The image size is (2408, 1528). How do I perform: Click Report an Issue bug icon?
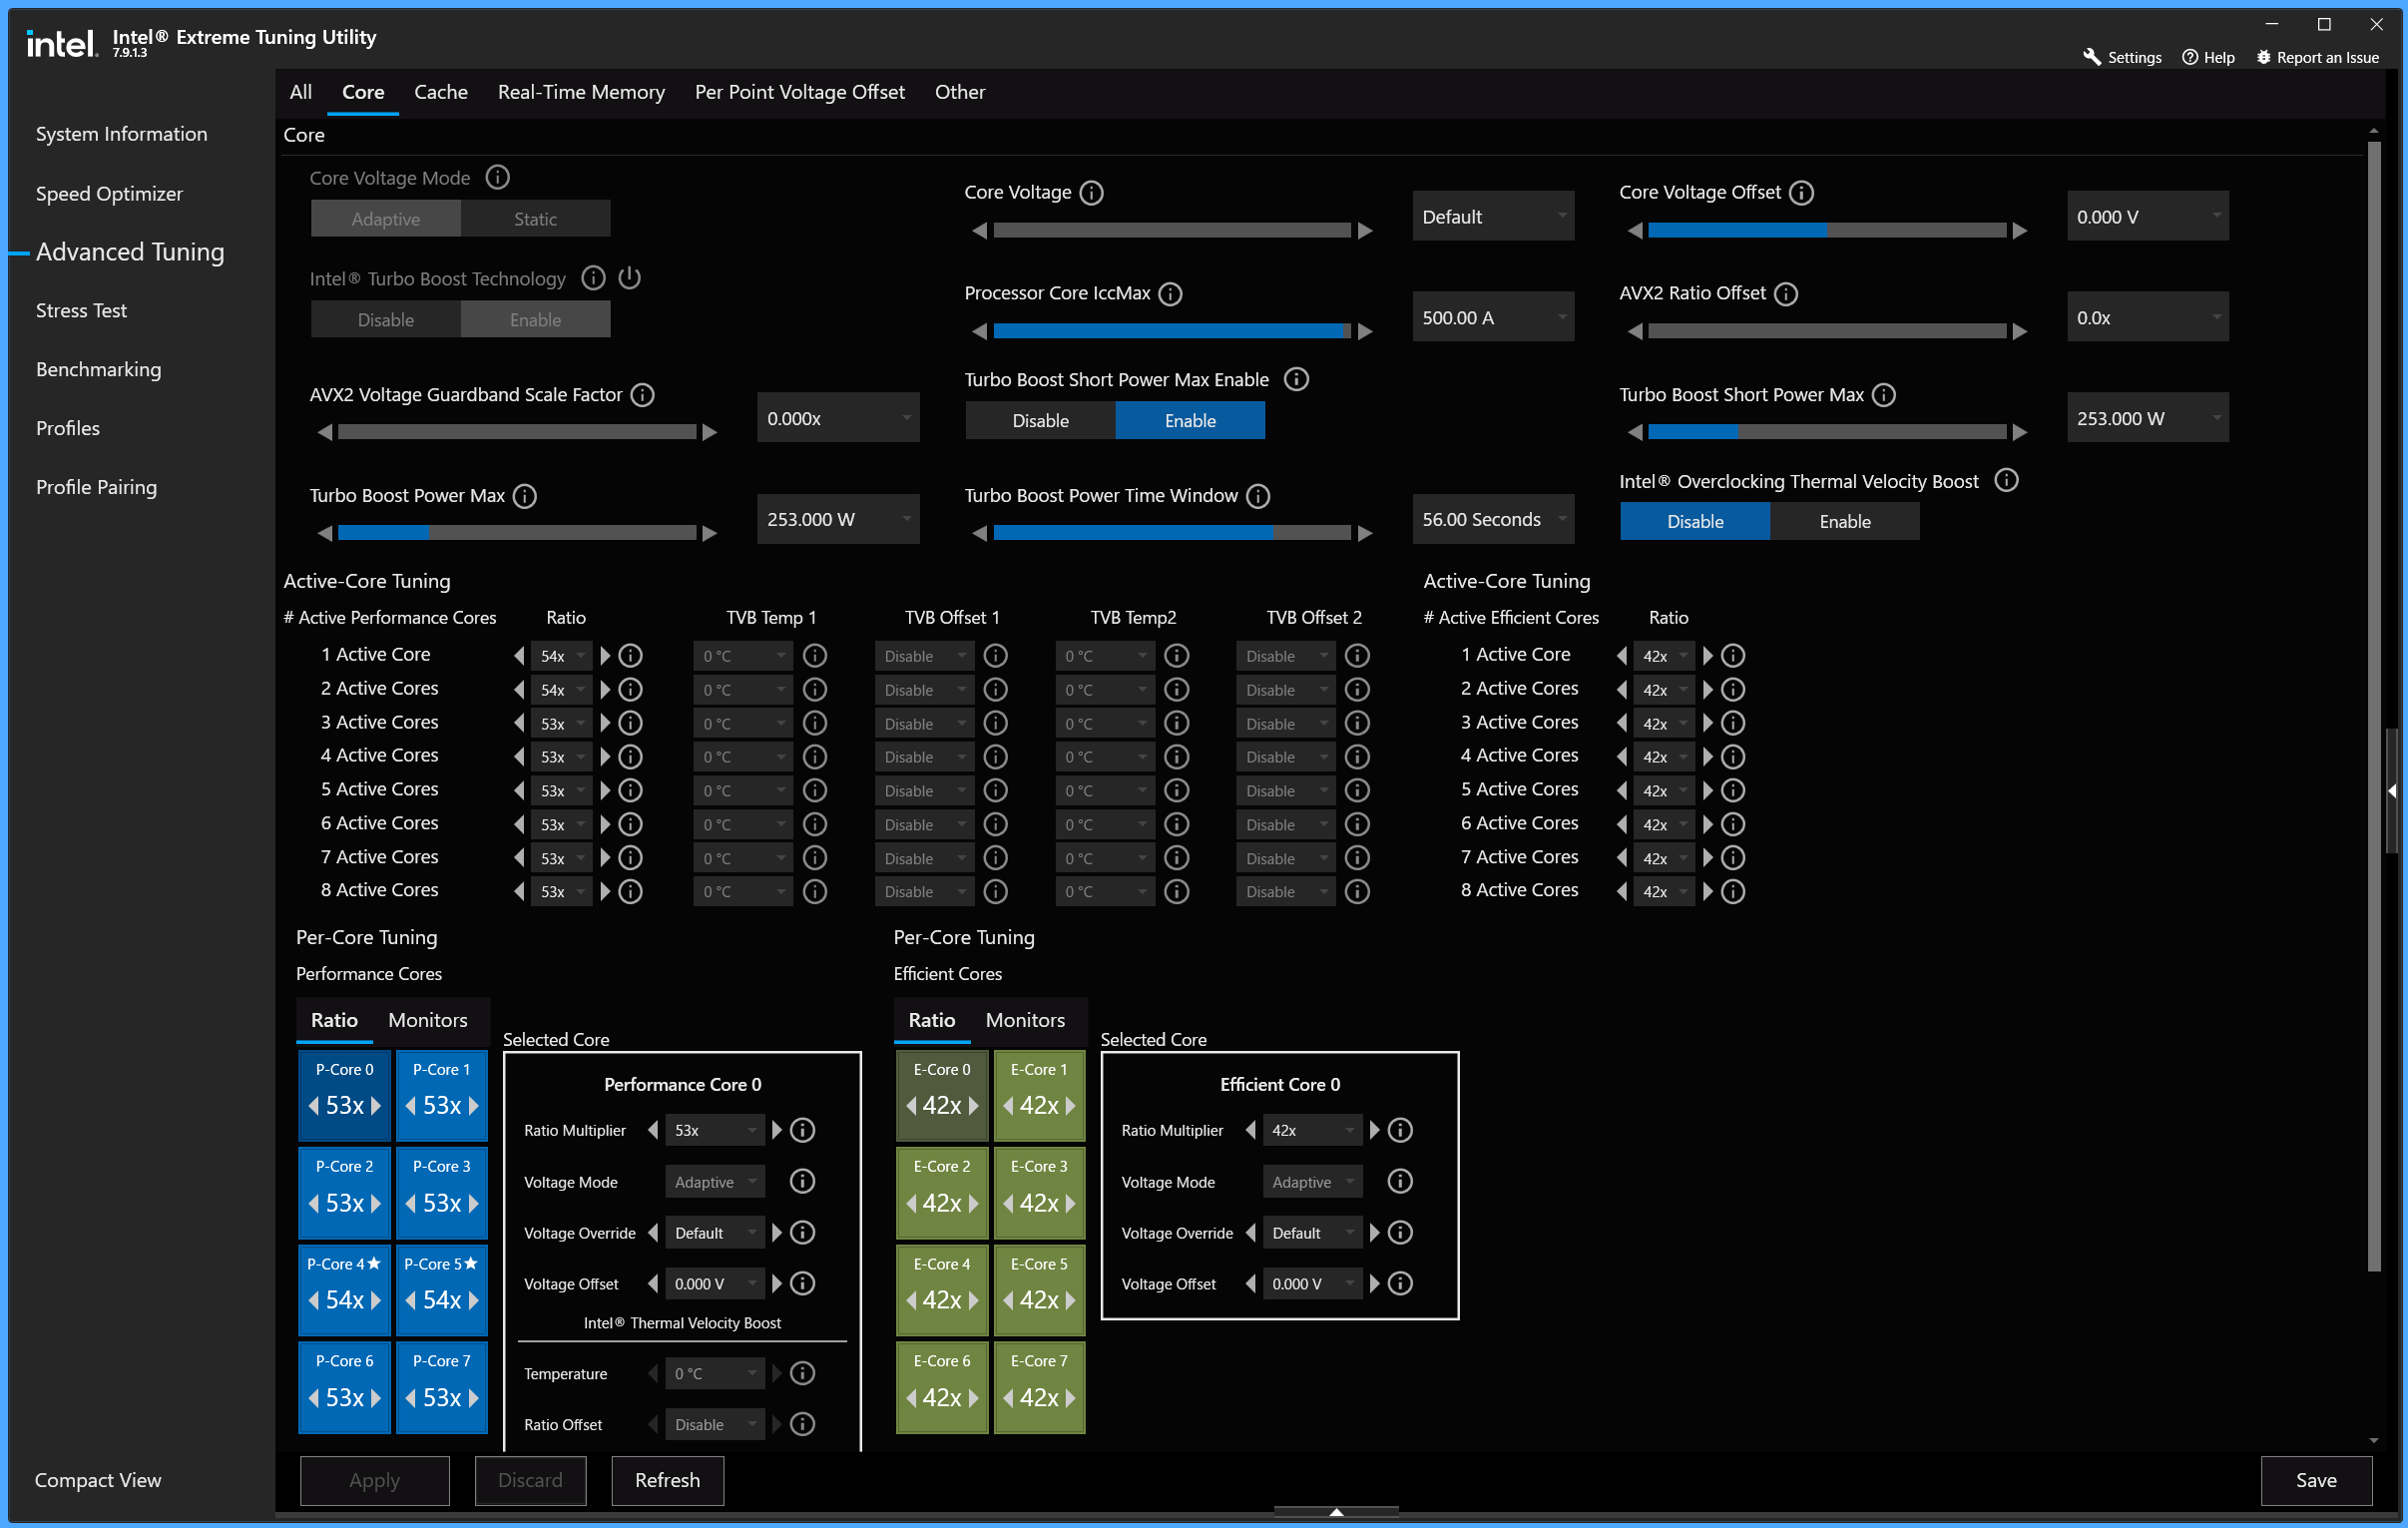pos(2264,57)
